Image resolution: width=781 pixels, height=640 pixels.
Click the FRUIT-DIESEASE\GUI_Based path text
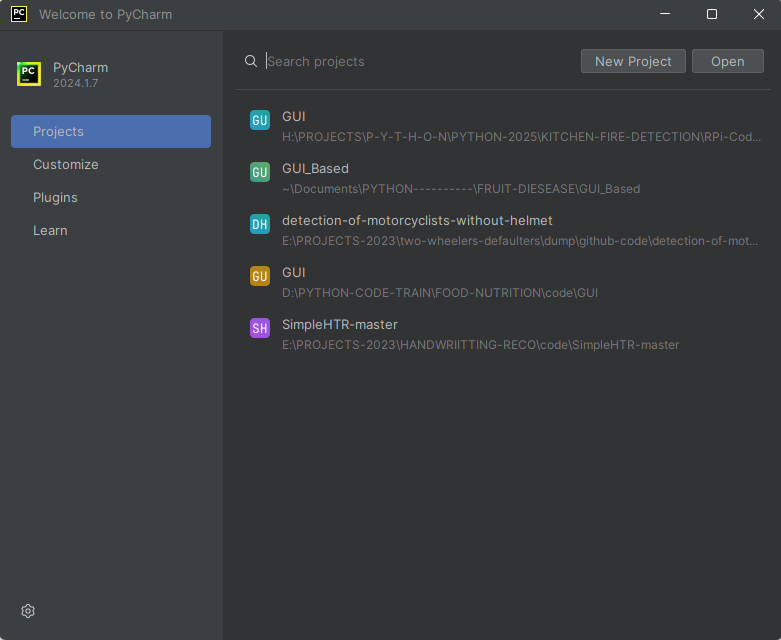[461, 189]
